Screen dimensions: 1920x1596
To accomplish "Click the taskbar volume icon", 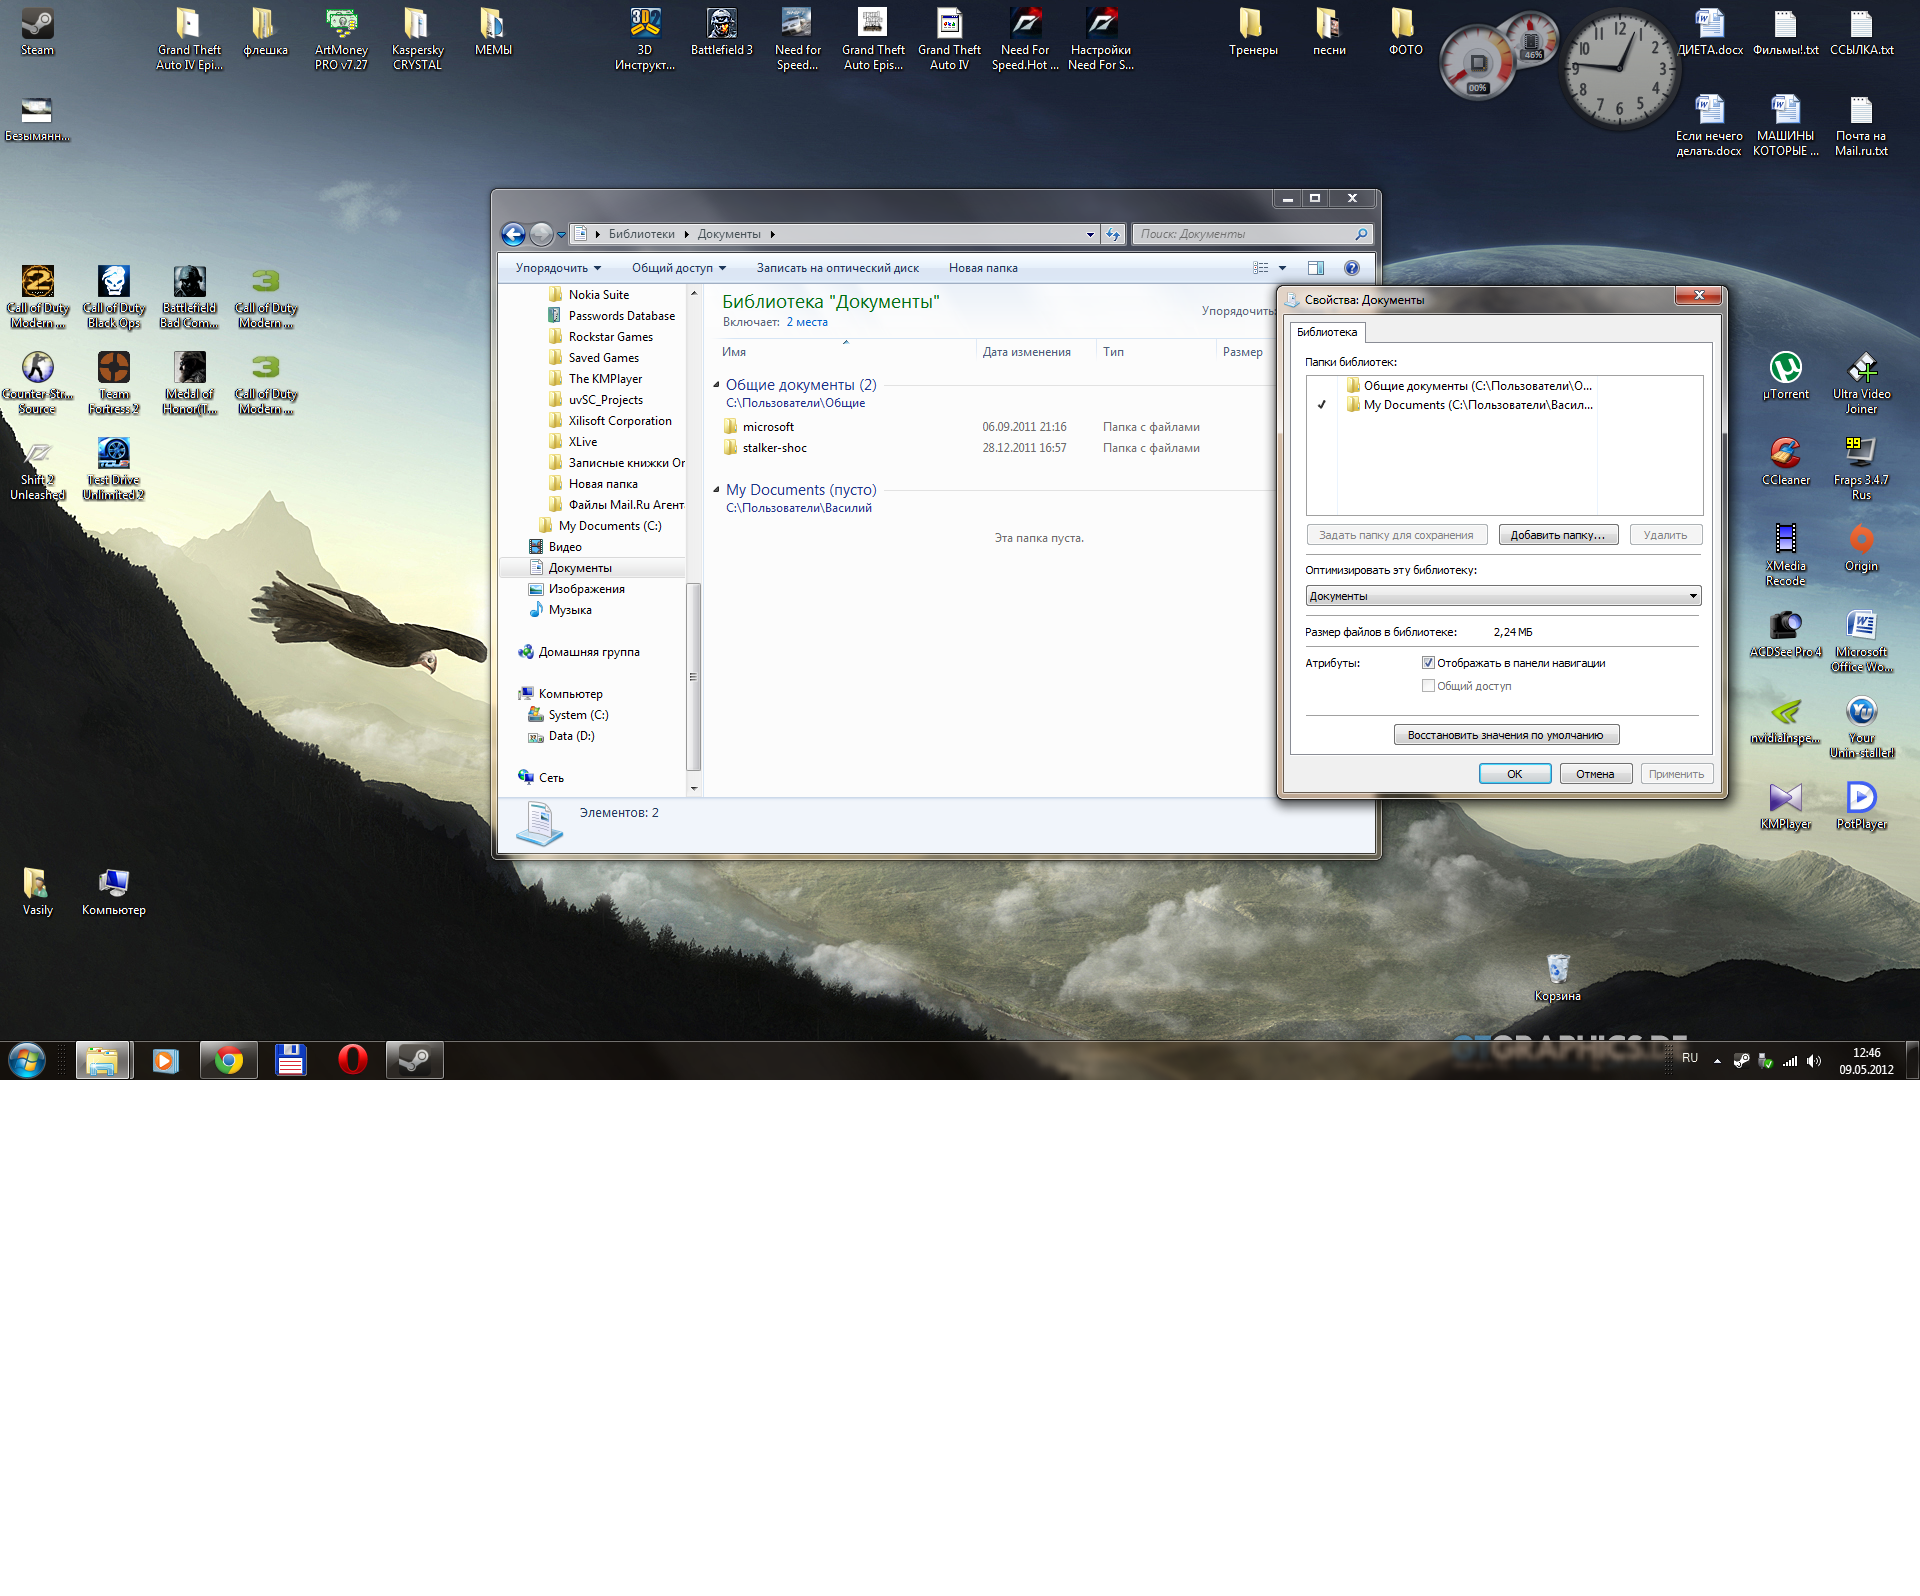I will (1814, 1061).
